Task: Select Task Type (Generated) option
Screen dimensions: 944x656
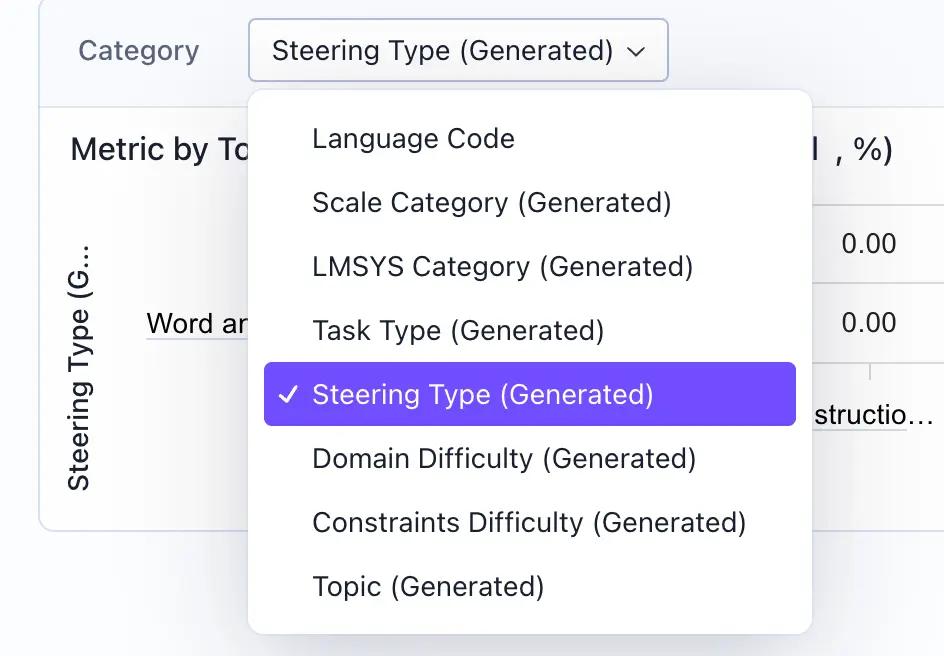Action: coord(458,331)
